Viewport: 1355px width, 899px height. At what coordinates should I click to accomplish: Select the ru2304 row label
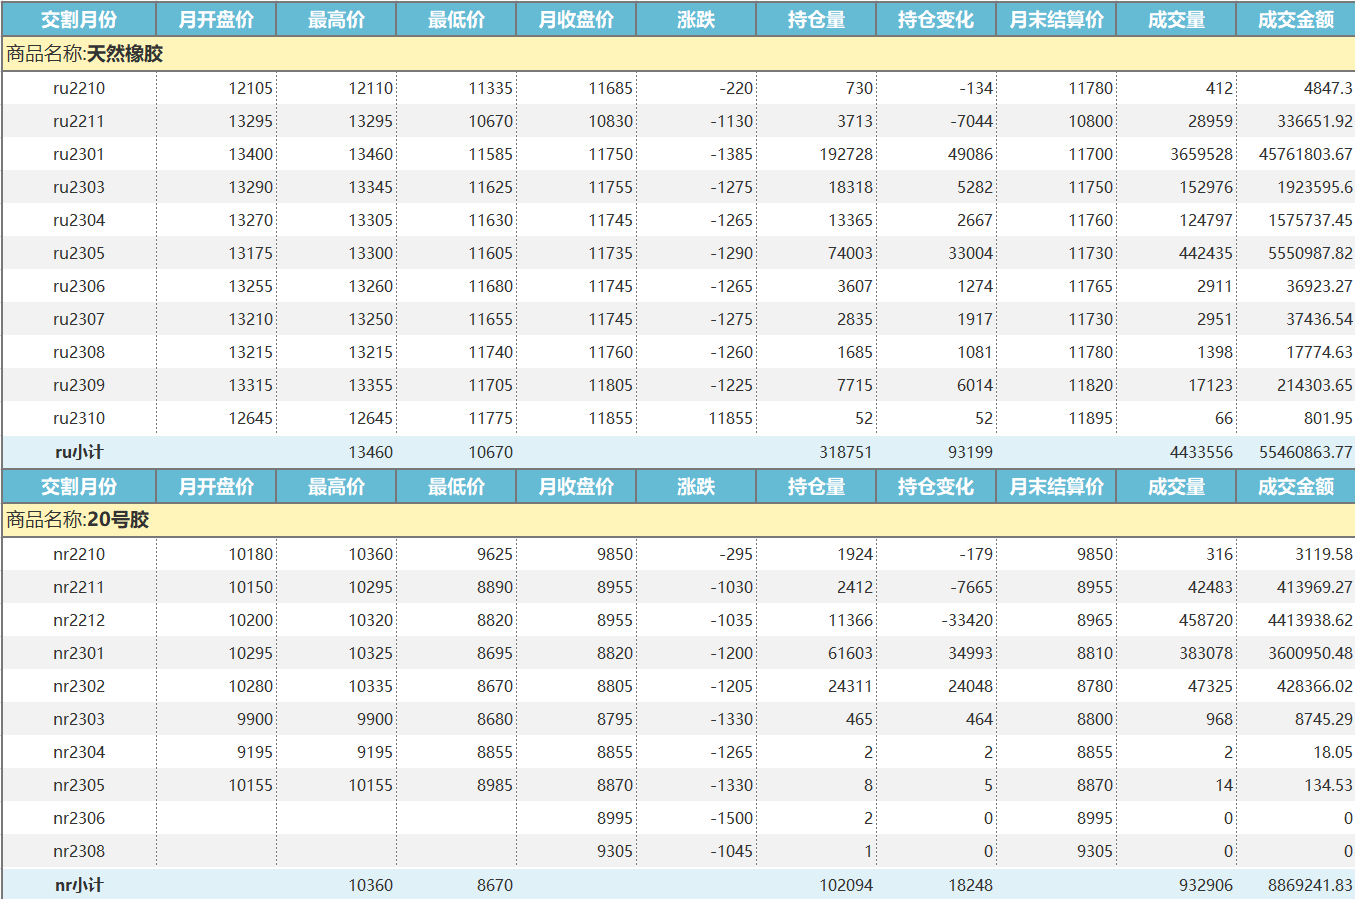(79, 220)
